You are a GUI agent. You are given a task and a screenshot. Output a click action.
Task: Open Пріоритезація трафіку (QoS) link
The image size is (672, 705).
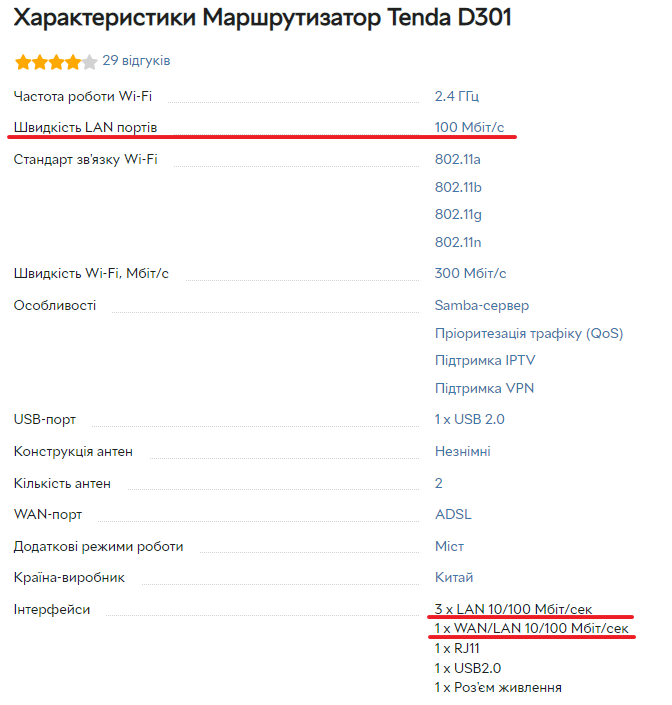point(529,334)
